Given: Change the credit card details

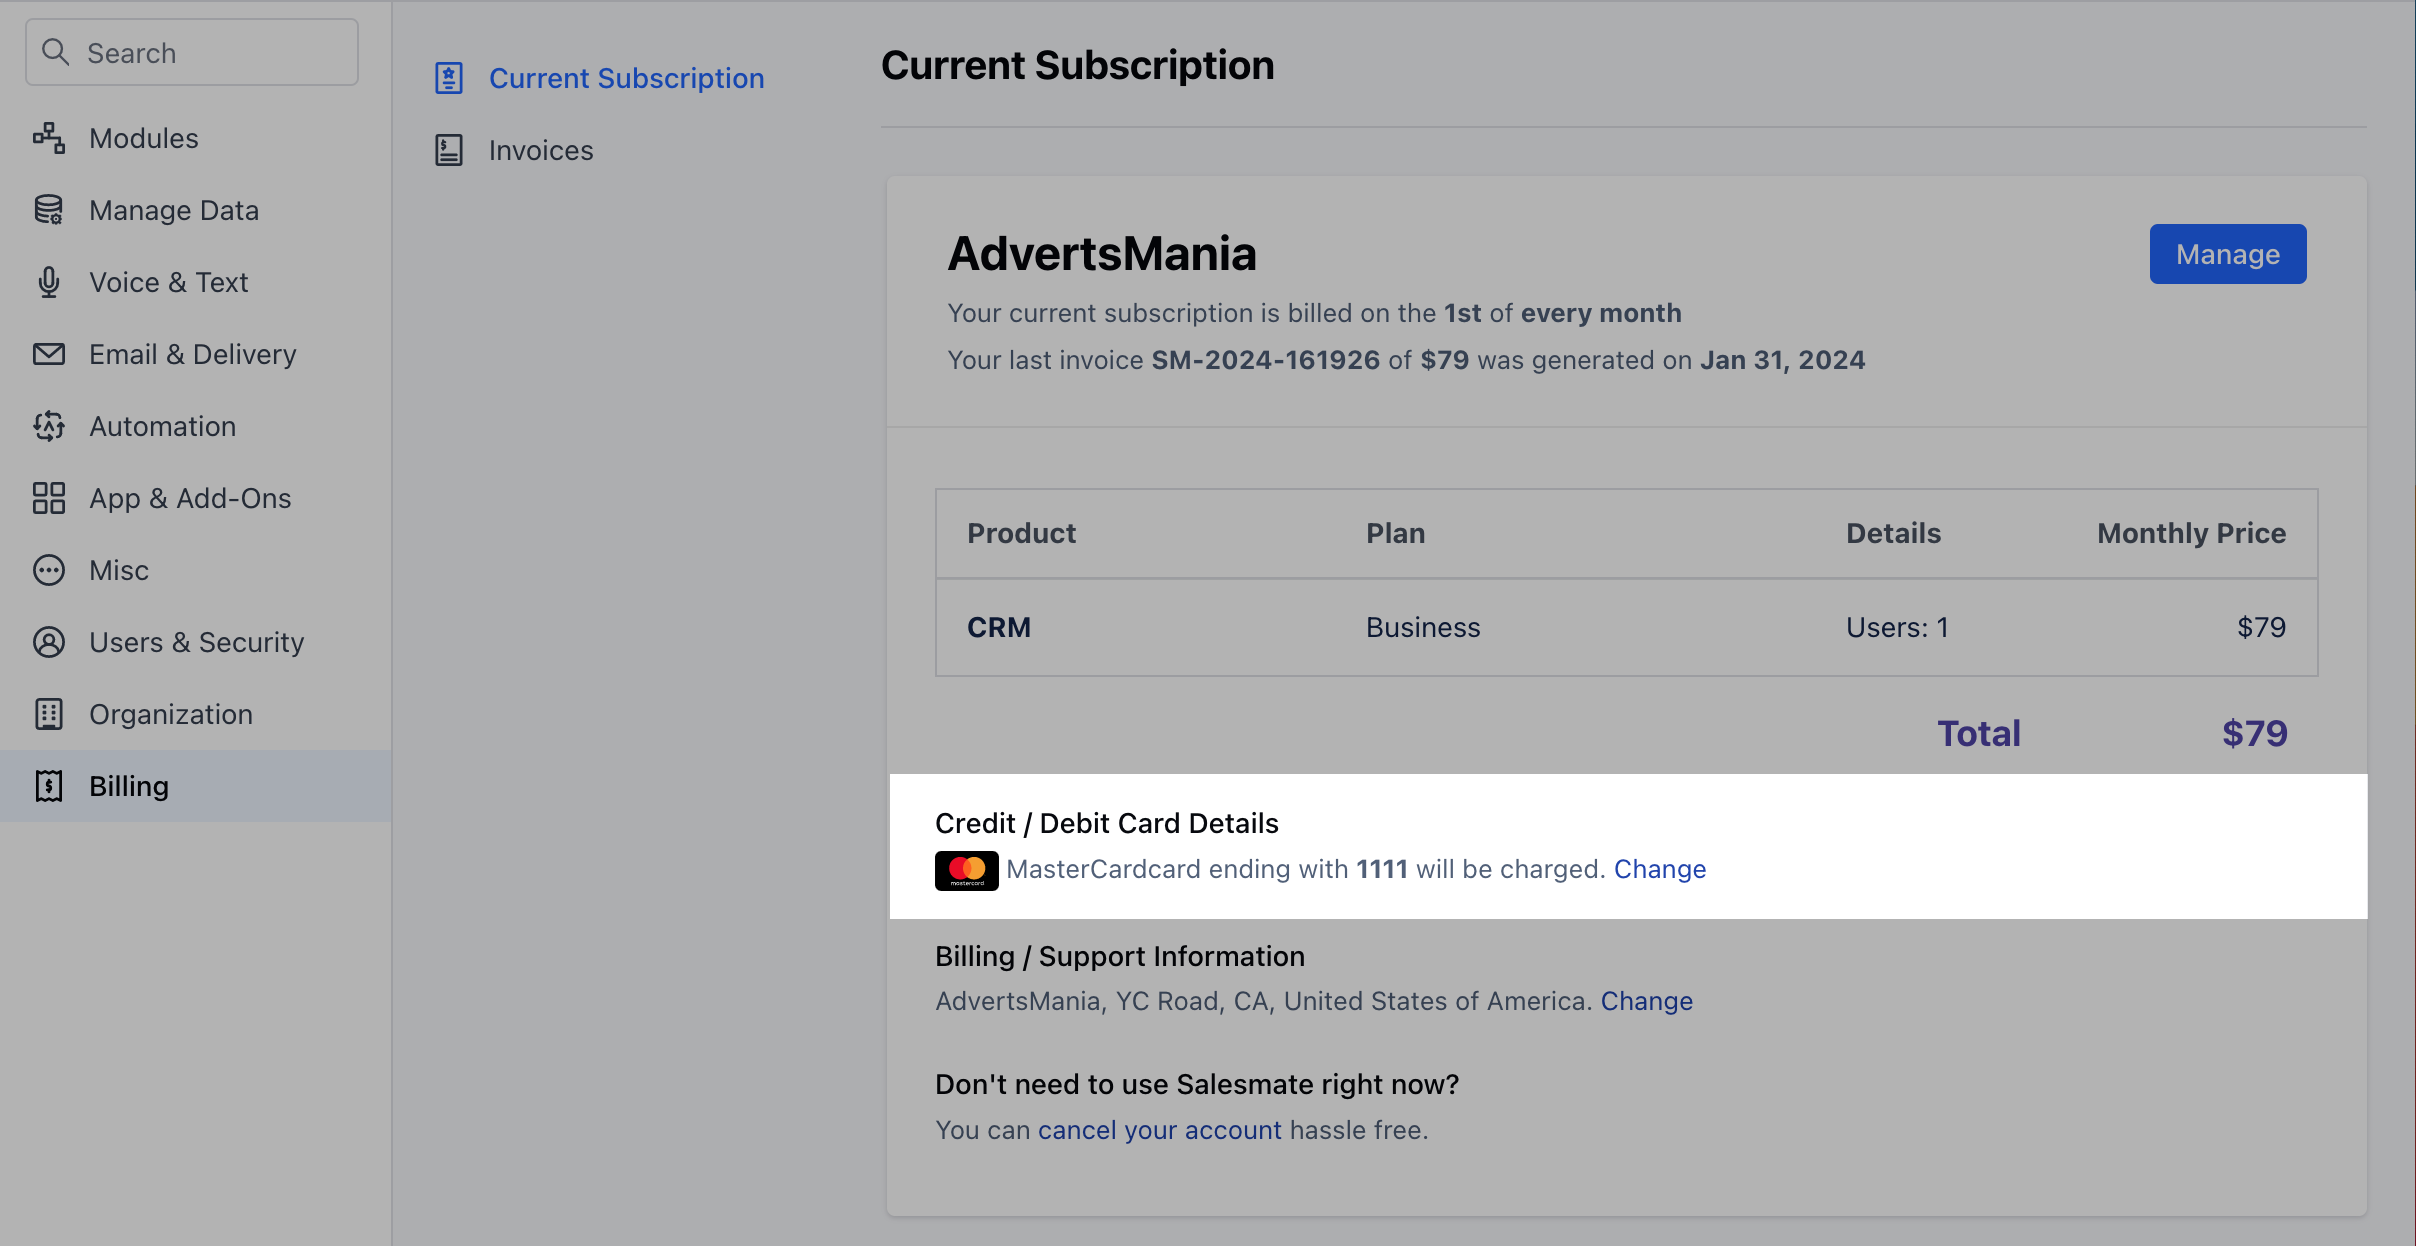Looking at the screenshot, I should point(1659,869).
